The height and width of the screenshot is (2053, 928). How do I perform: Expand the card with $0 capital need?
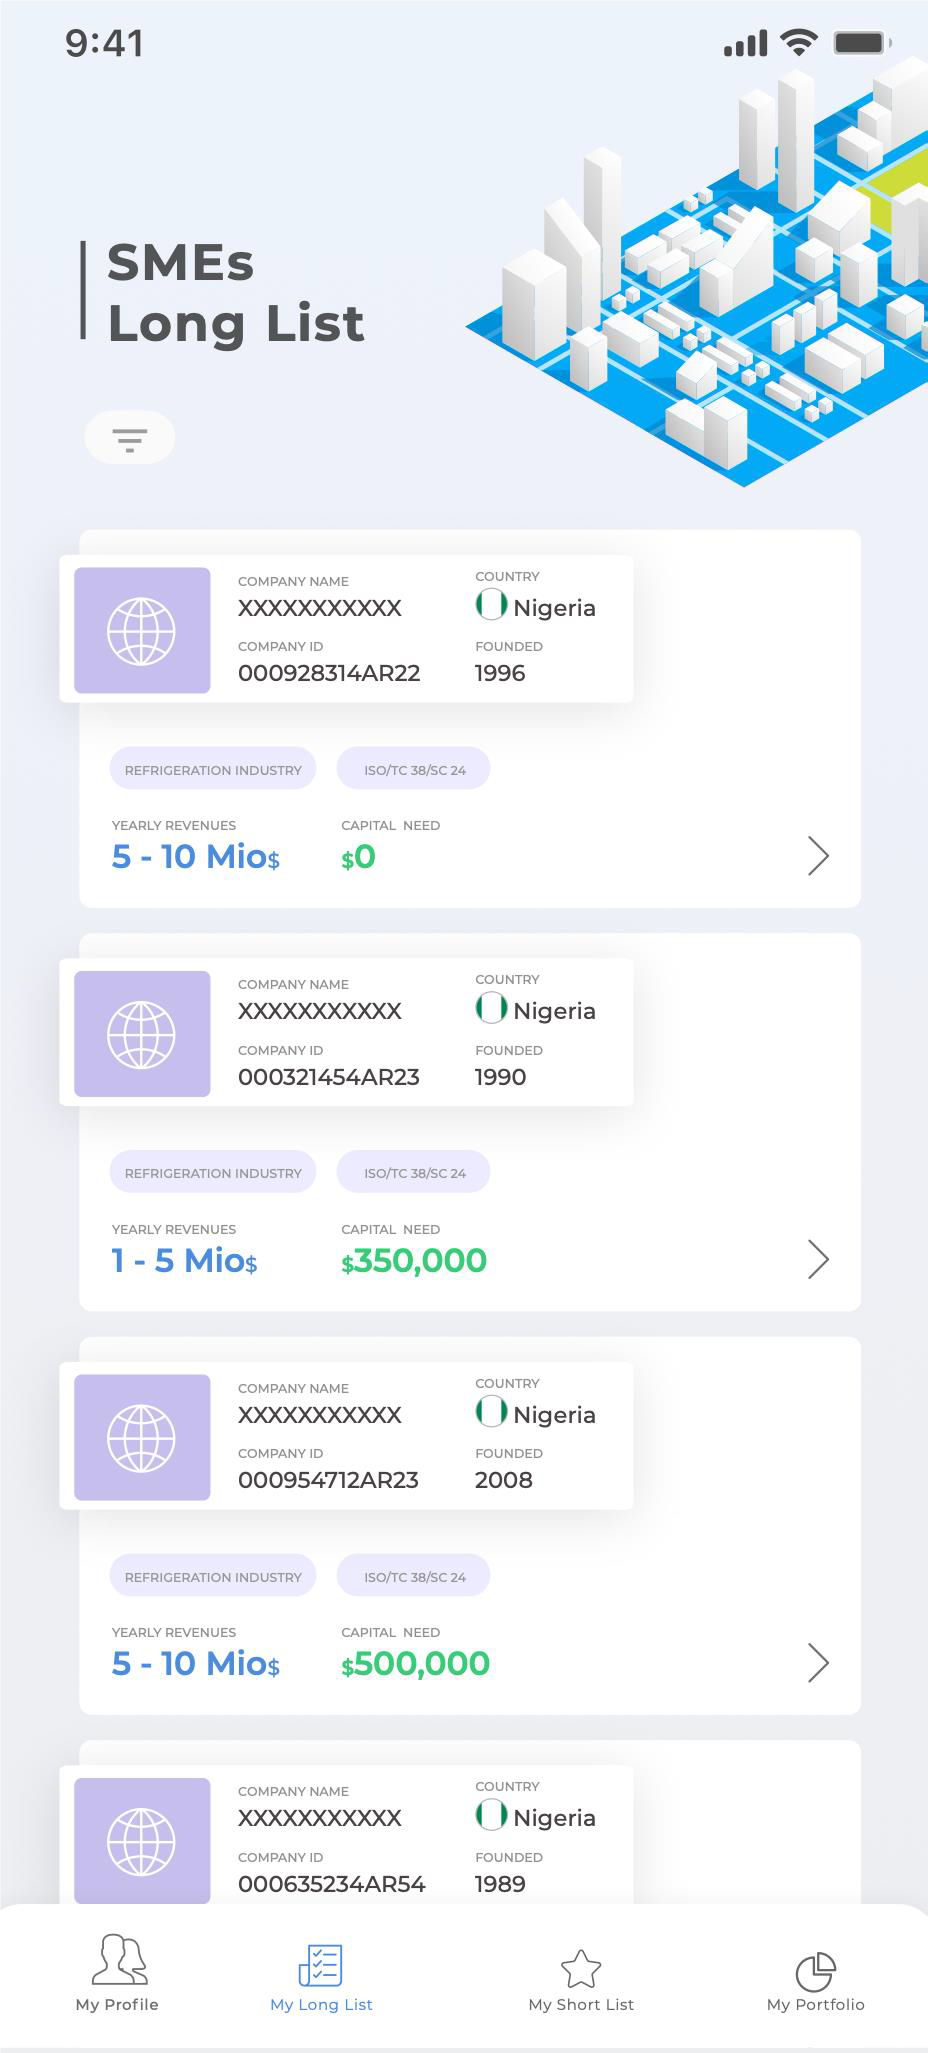tap(818, 856)
